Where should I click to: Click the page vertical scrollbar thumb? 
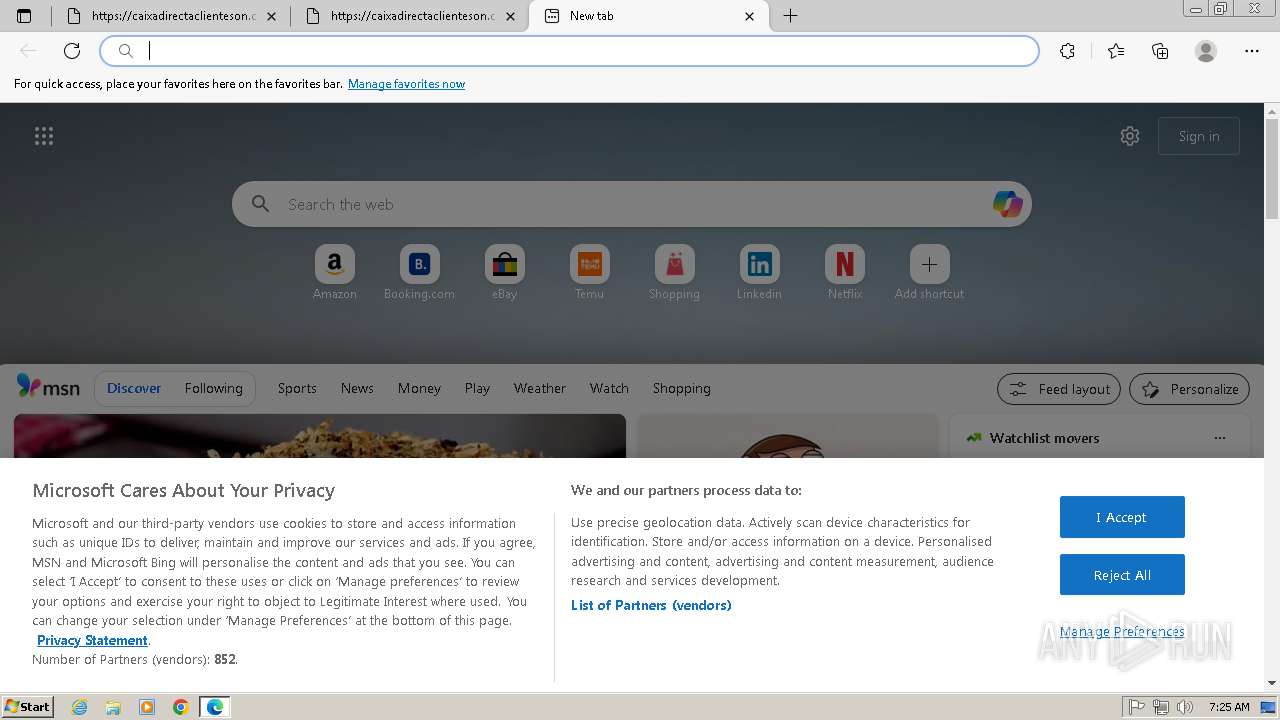1272,170
